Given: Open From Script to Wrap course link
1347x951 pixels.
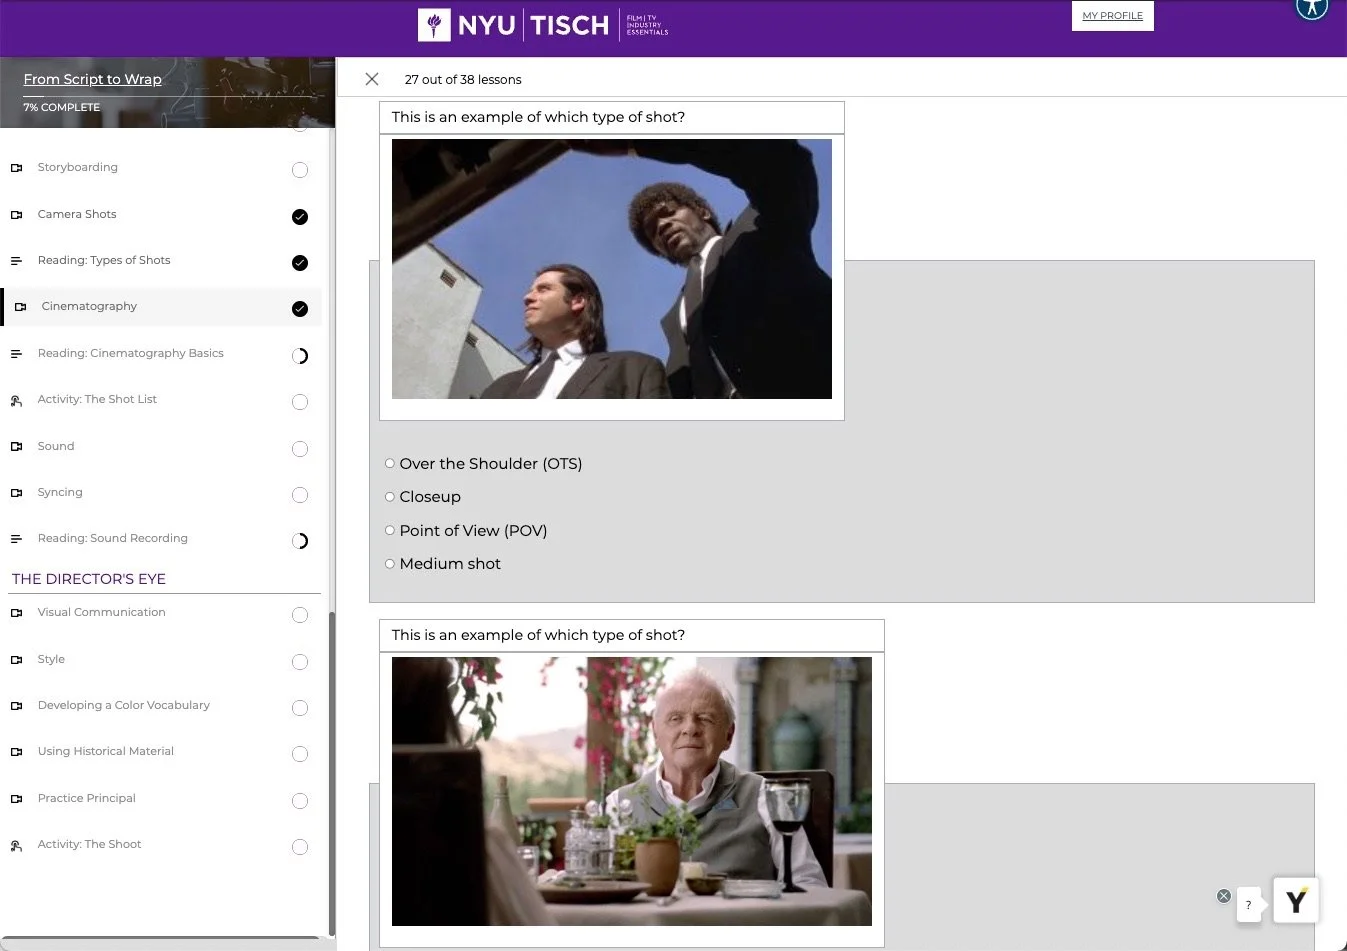Looking at the screenshot, I should point(93,79).
